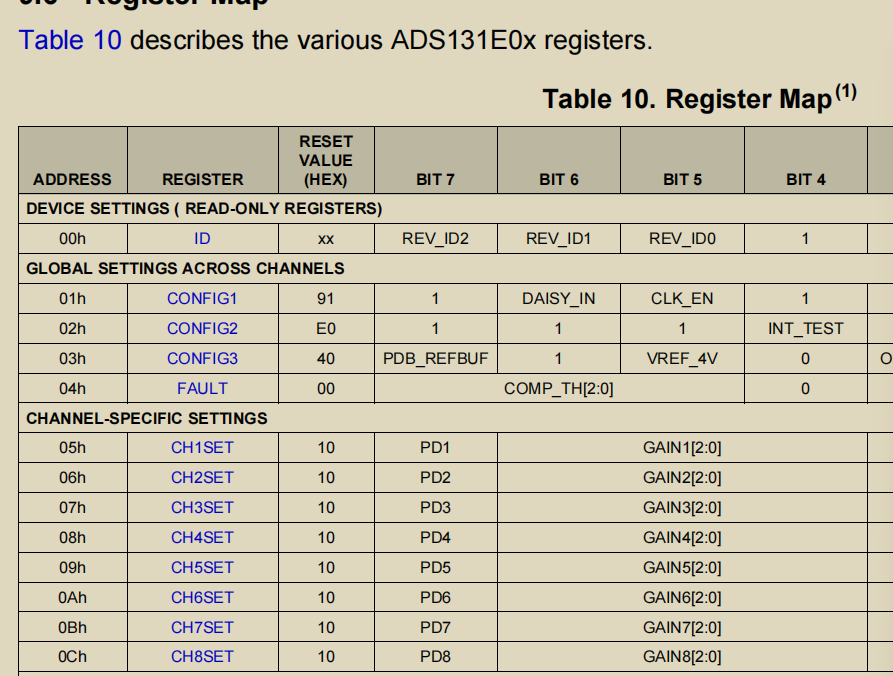The width and height of the screenshot is (893, 676).
Task: Click the 0Bh address cell
Action: (72, 628)
